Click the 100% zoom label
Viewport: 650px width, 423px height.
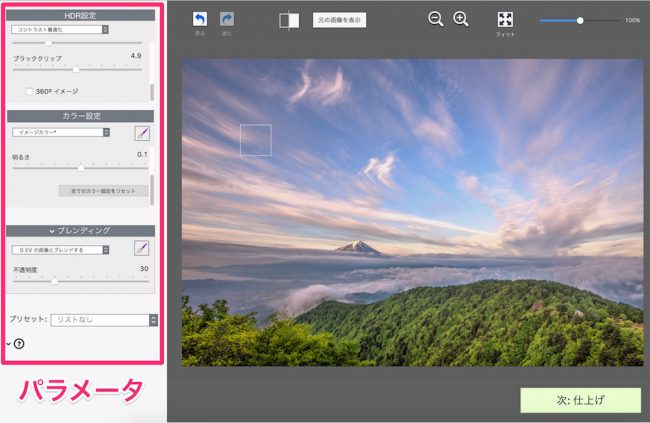(x=633, y=20)
